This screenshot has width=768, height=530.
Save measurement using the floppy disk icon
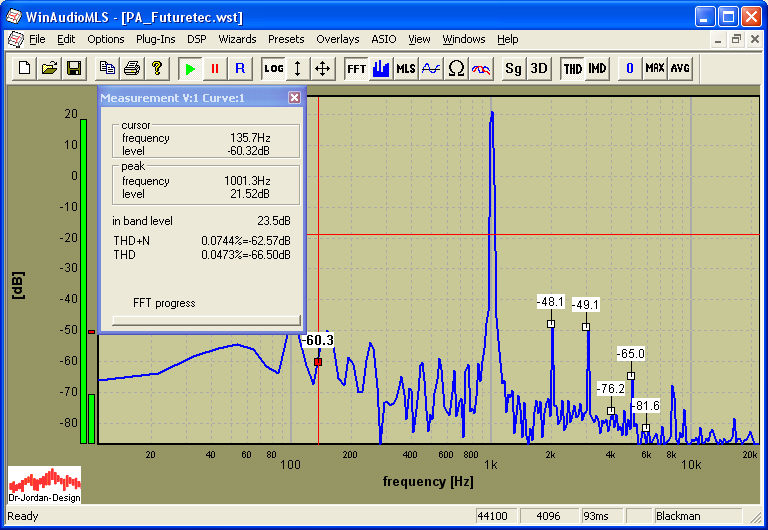(x=73, y=68)
